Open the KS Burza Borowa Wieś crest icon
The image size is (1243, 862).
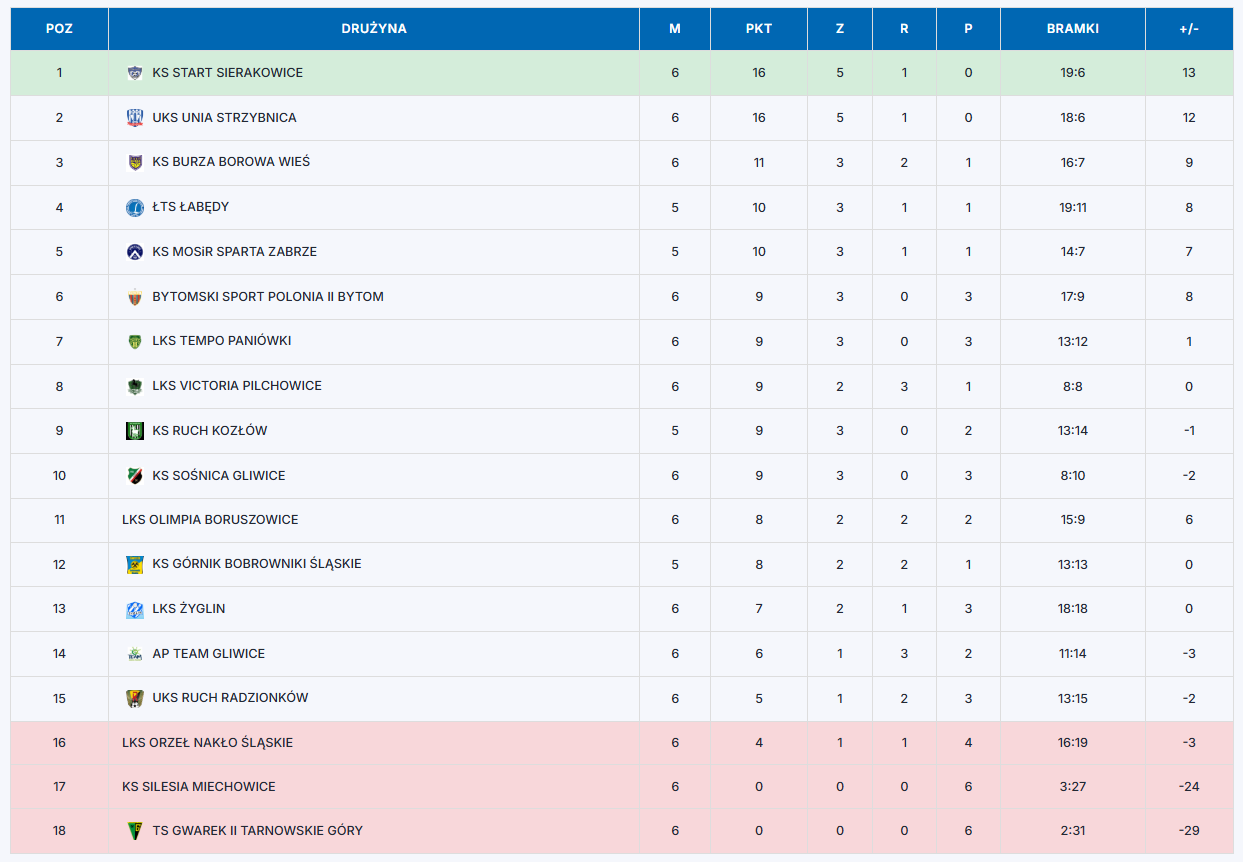coord(135,162)
